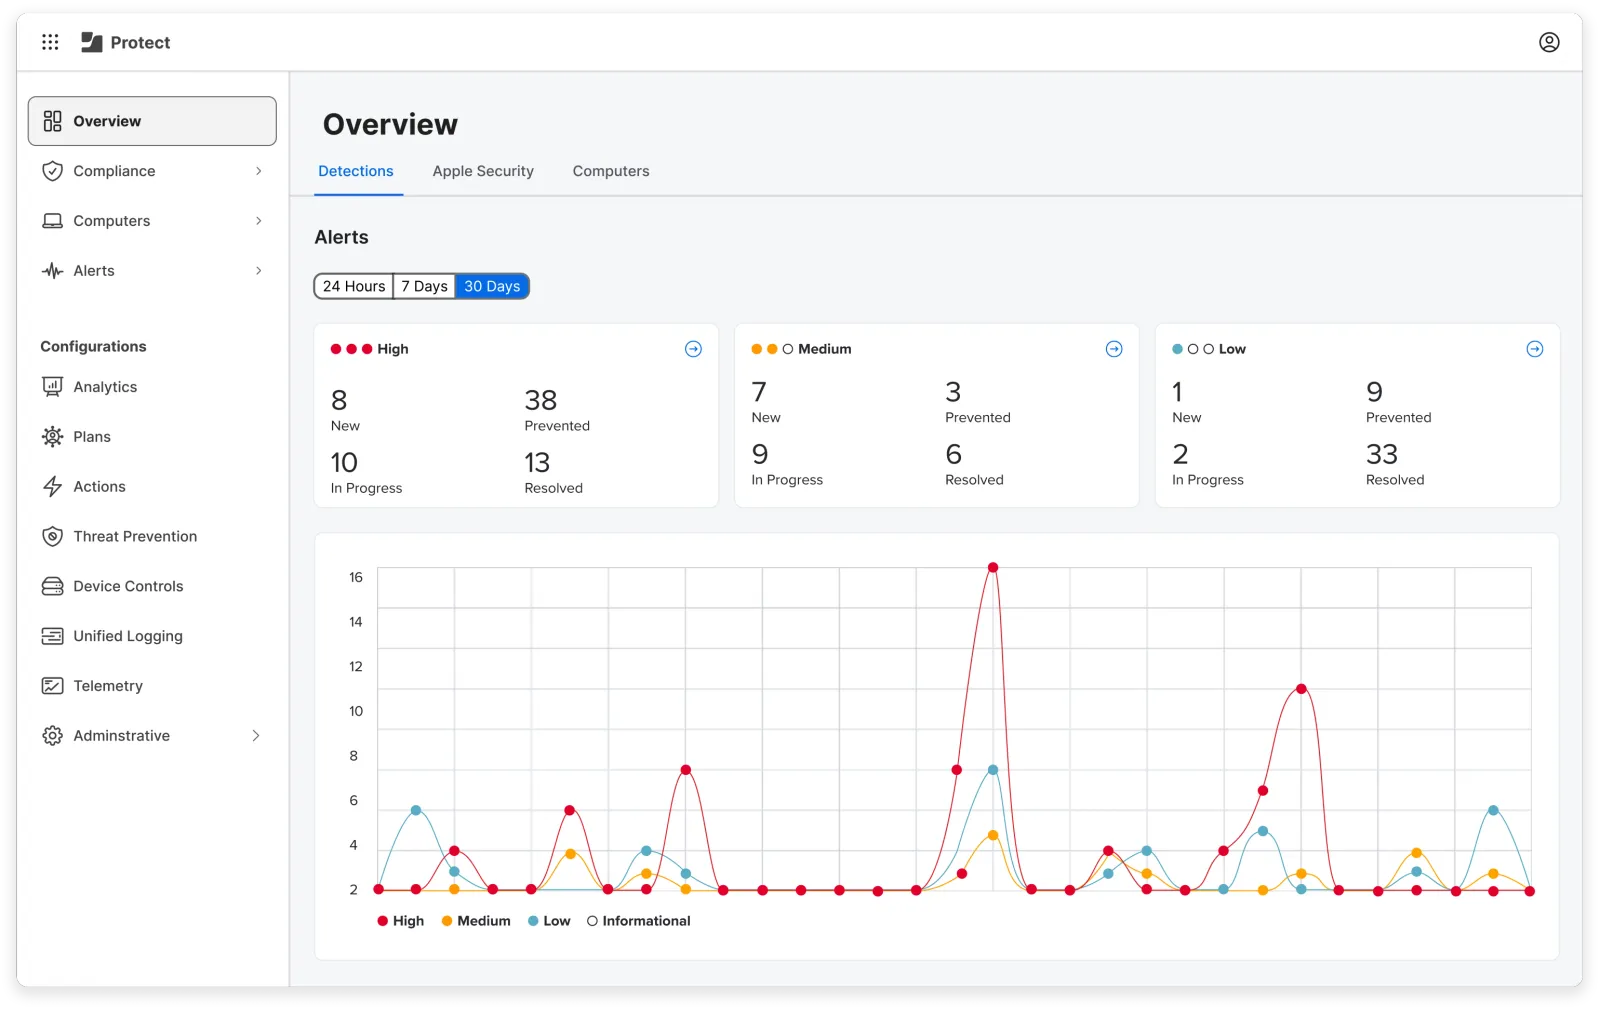Toggle the Informational series in the legend

coord(638,921)
